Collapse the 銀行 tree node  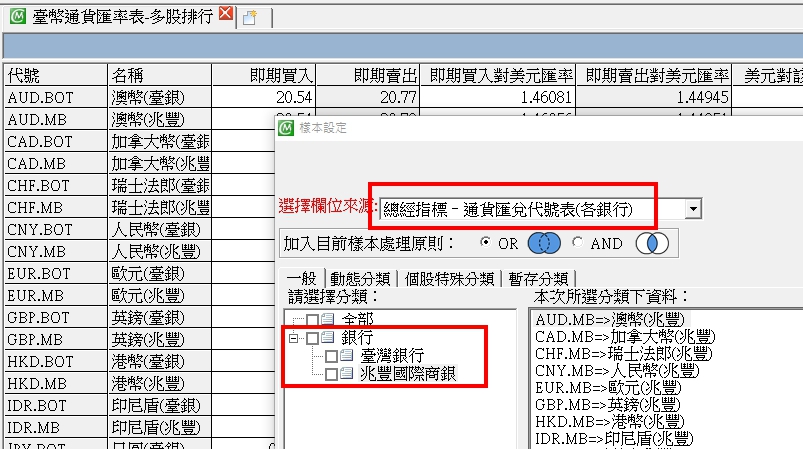click(x=293, y=338)
